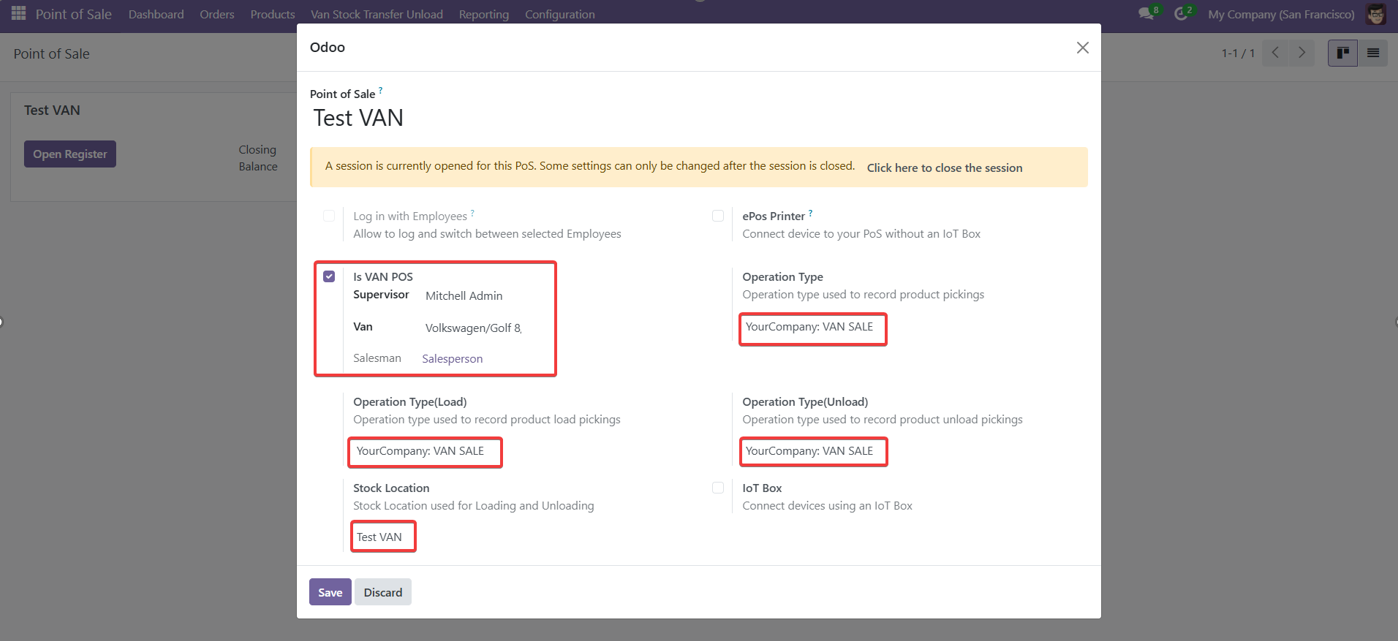Viewport: 1398px width, 641px height.
Task: Open the activities notification icon
Action: pos(1183,14)
